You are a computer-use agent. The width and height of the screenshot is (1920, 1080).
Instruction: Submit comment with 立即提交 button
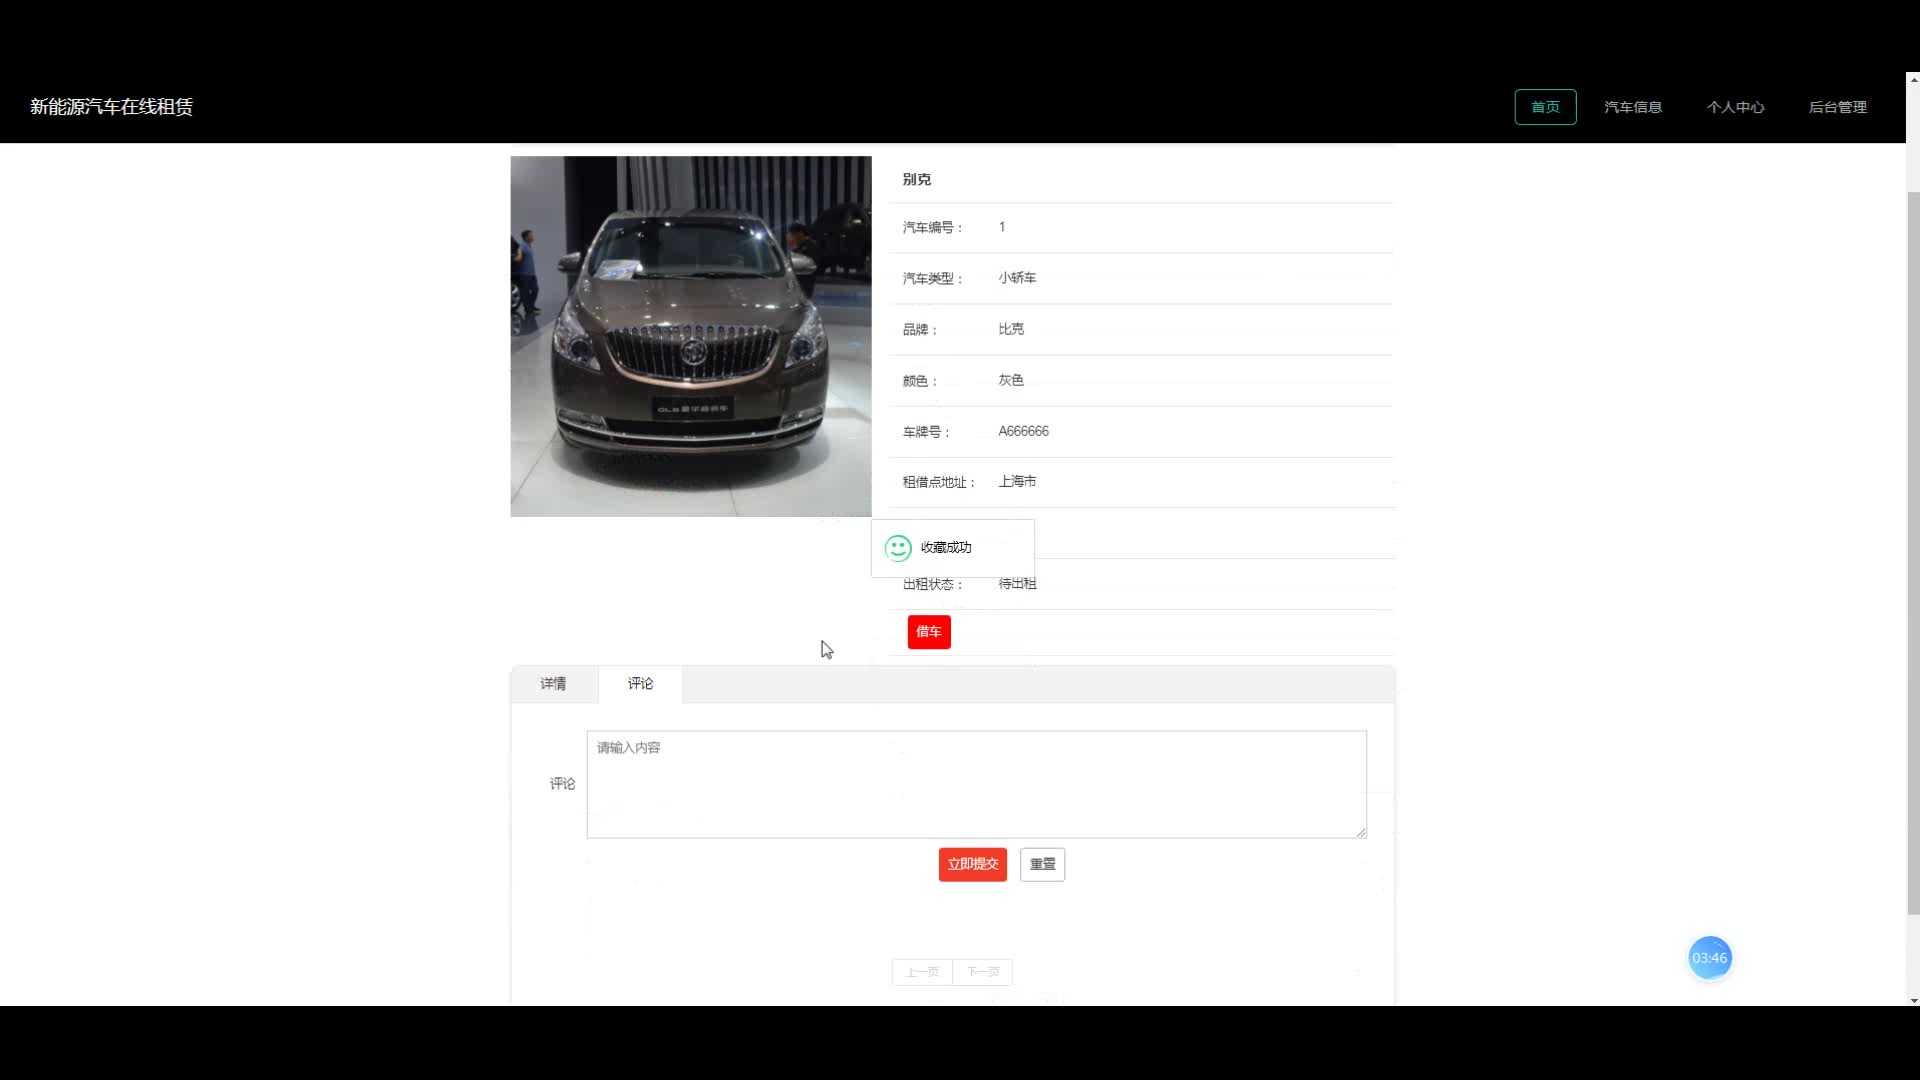pyautogui.click(x=972, y=864)
